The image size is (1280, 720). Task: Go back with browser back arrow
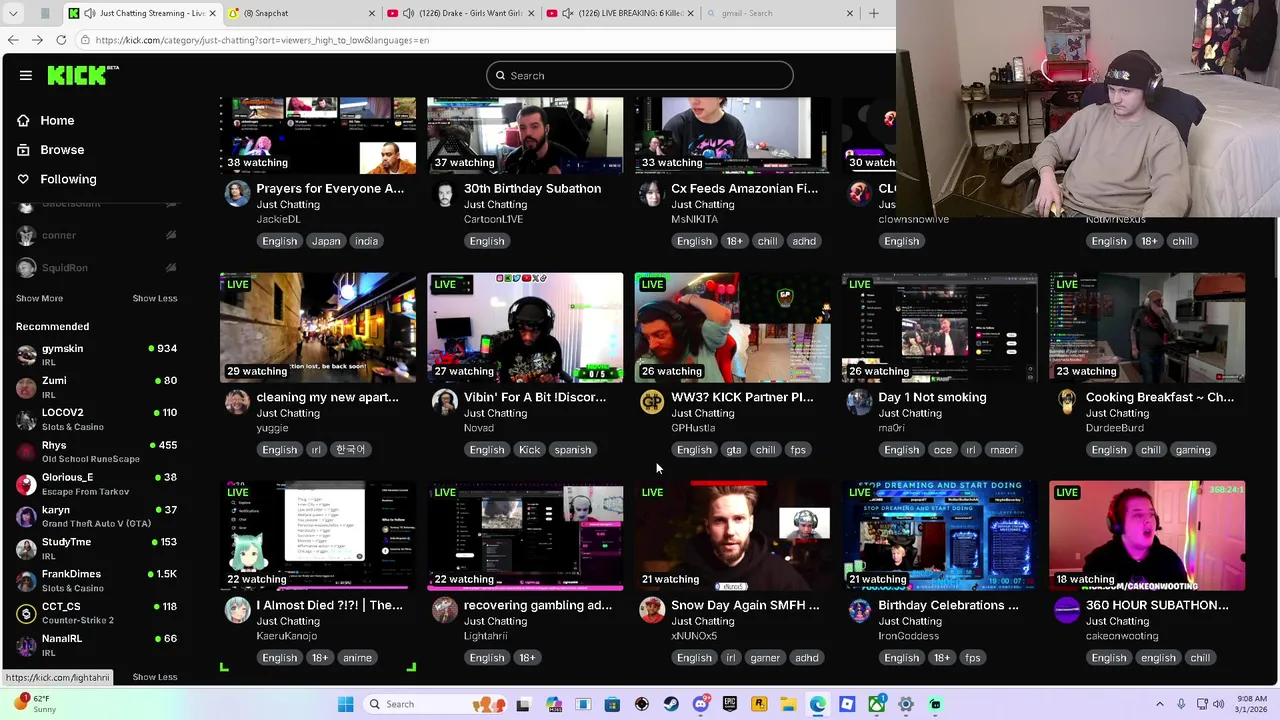13,40
